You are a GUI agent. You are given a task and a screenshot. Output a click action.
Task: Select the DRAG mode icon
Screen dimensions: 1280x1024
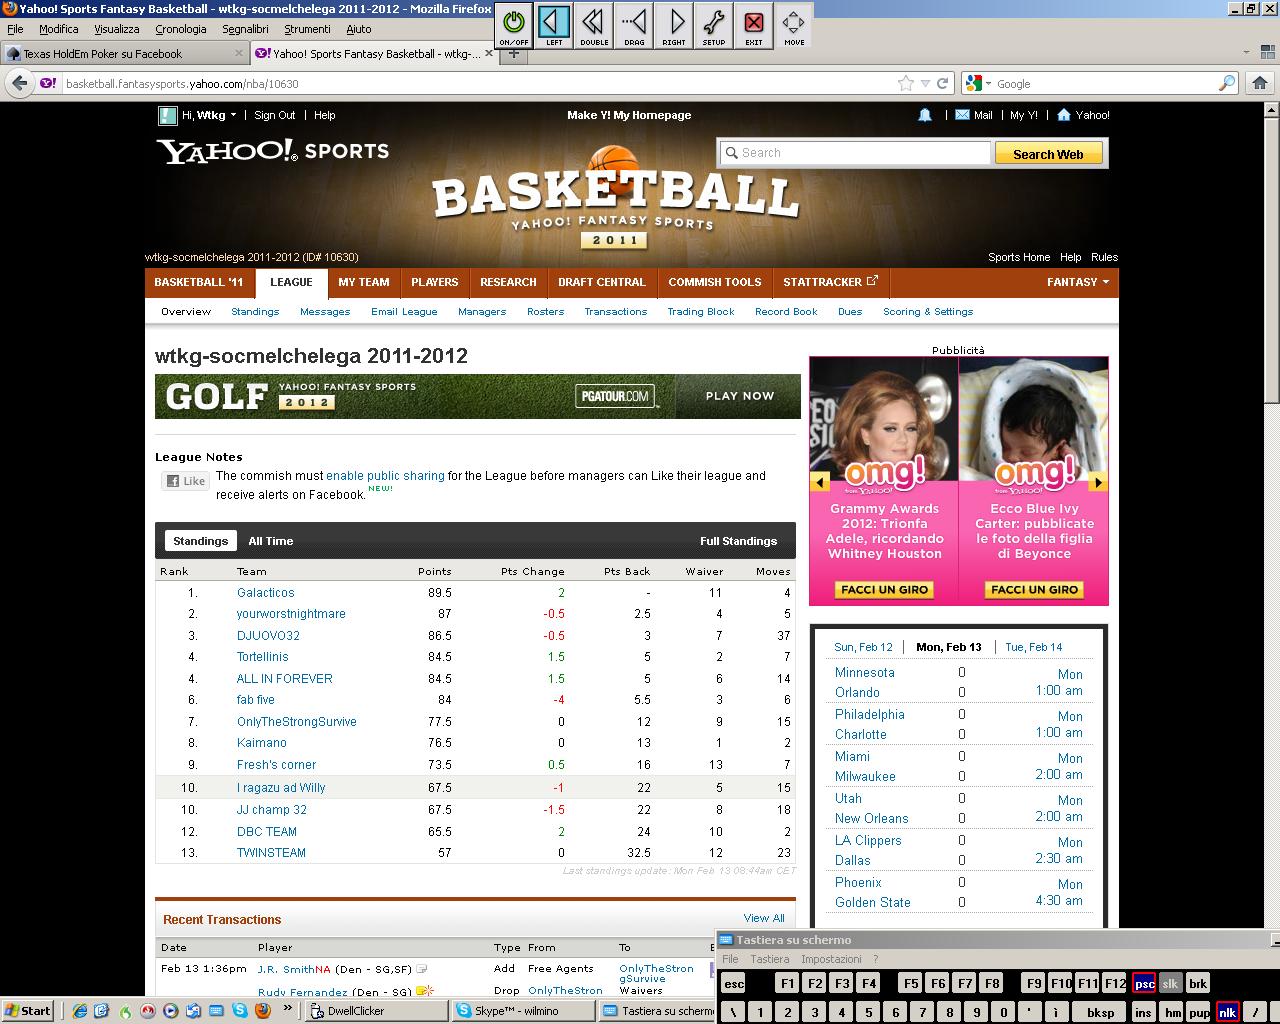[x=634, y=22]
